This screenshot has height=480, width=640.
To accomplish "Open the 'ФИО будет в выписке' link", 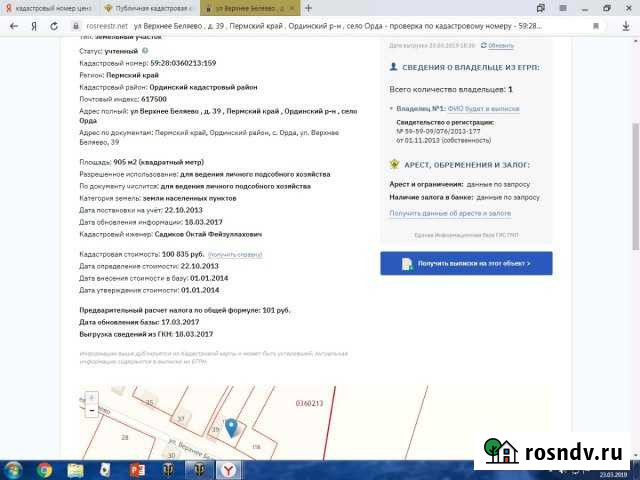I will pyautogui.click(x=484, y=109).
